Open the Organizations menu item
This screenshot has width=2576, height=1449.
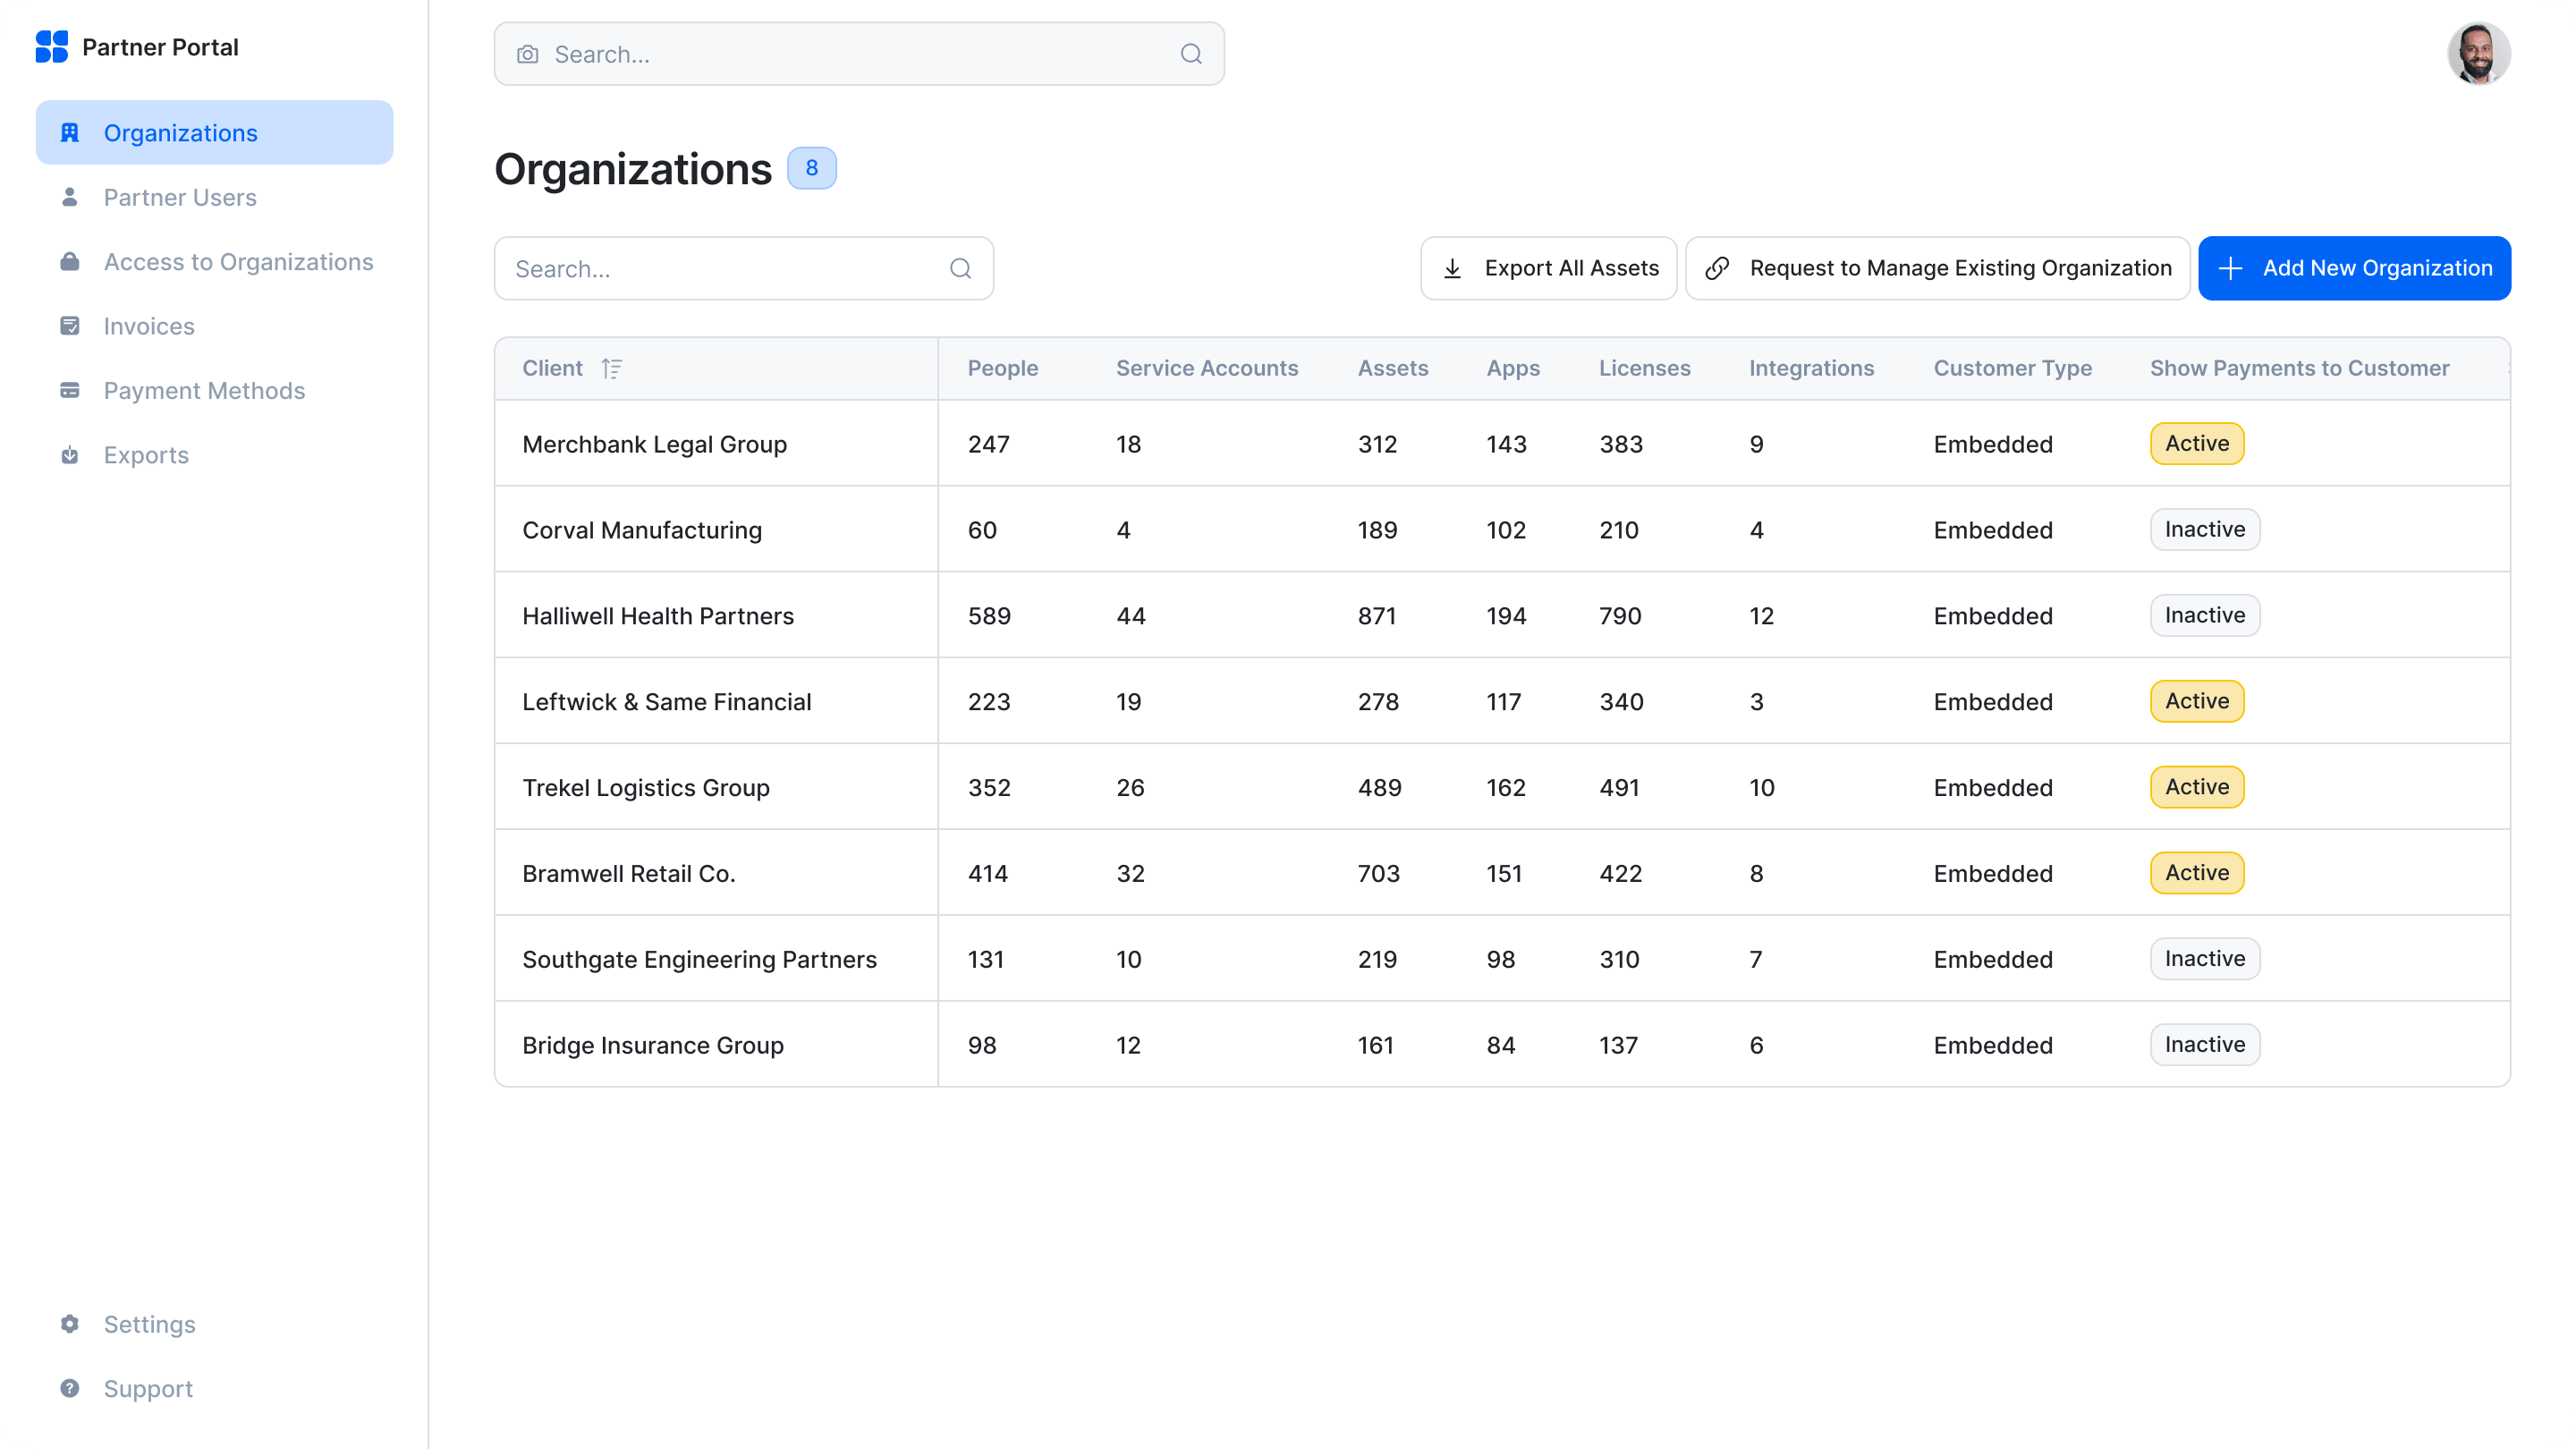point(215,132)
